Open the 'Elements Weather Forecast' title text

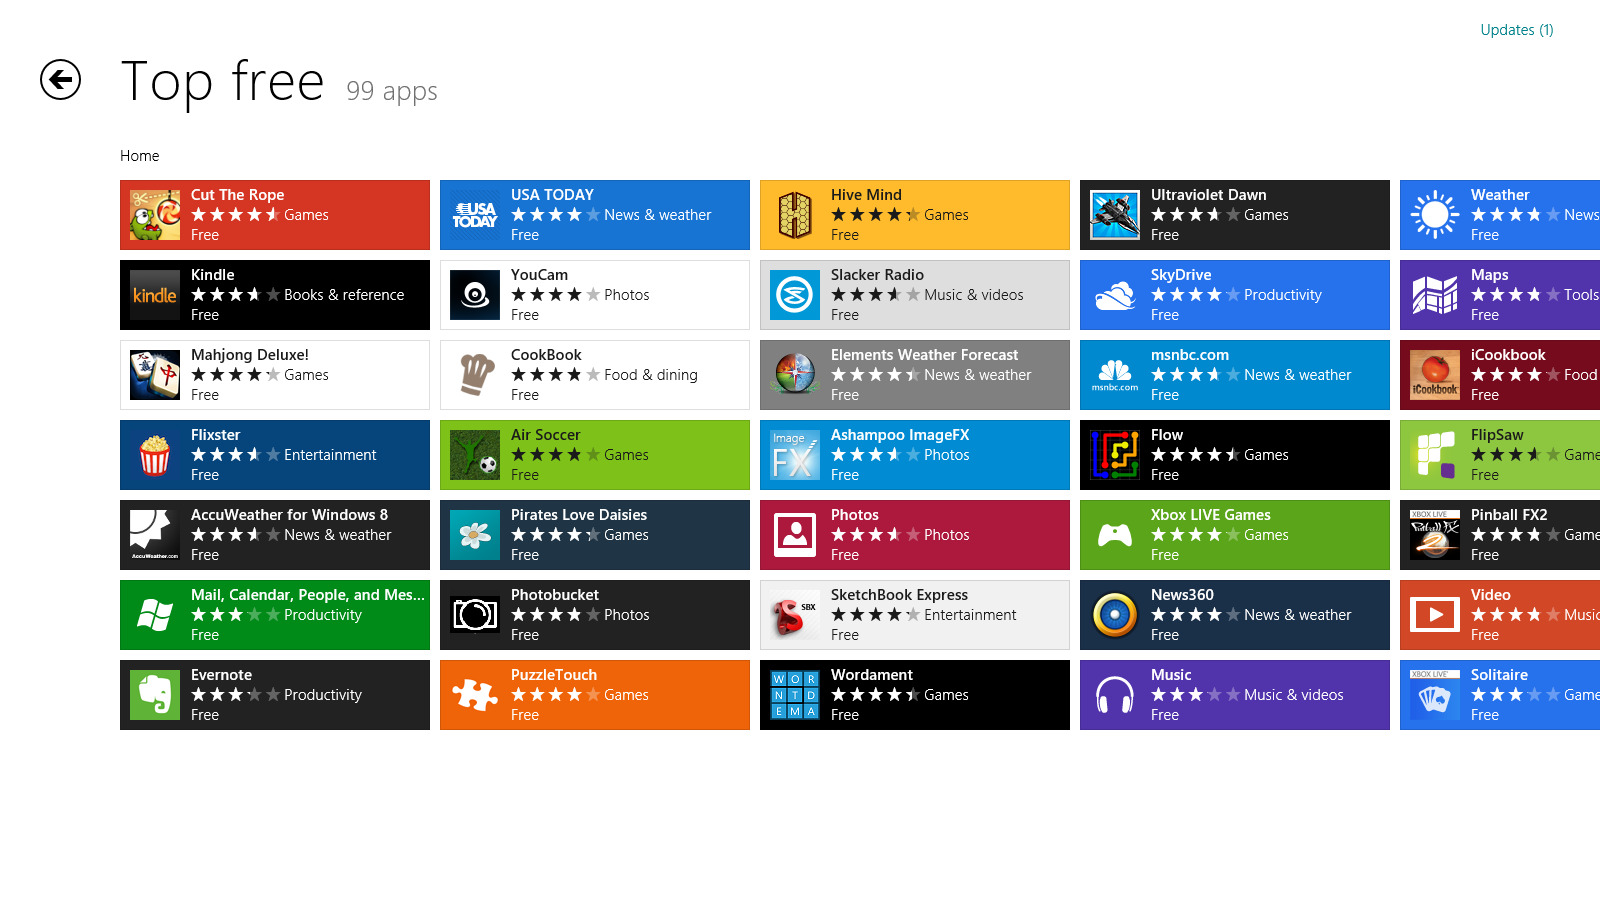click(924, 355)
